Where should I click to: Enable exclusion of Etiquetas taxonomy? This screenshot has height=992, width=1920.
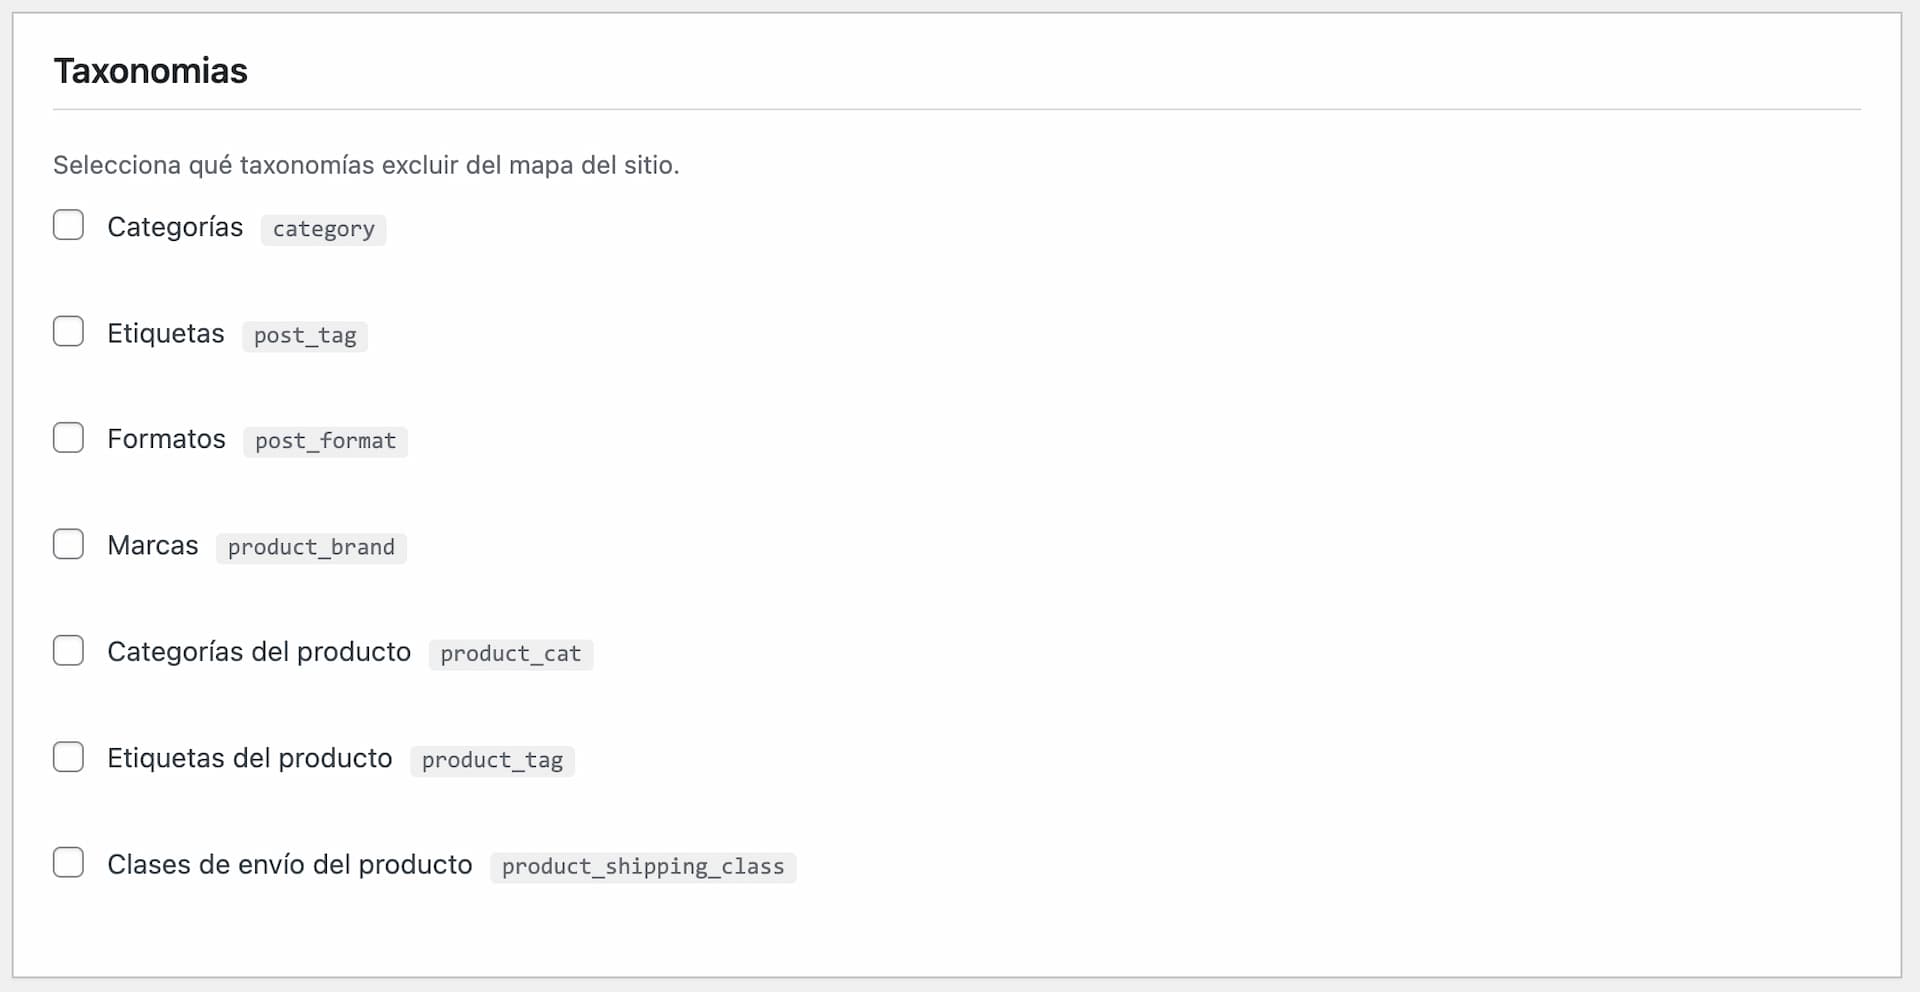point(68,331)
